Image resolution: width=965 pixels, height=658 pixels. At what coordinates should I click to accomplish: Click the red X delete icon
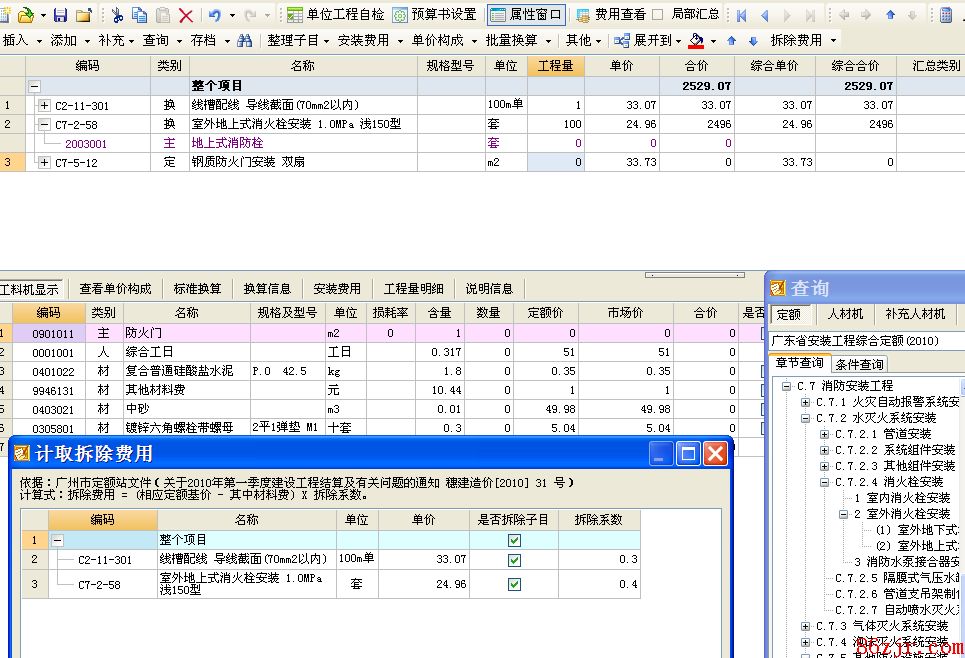pyautogui.click(x=186, y=15)
